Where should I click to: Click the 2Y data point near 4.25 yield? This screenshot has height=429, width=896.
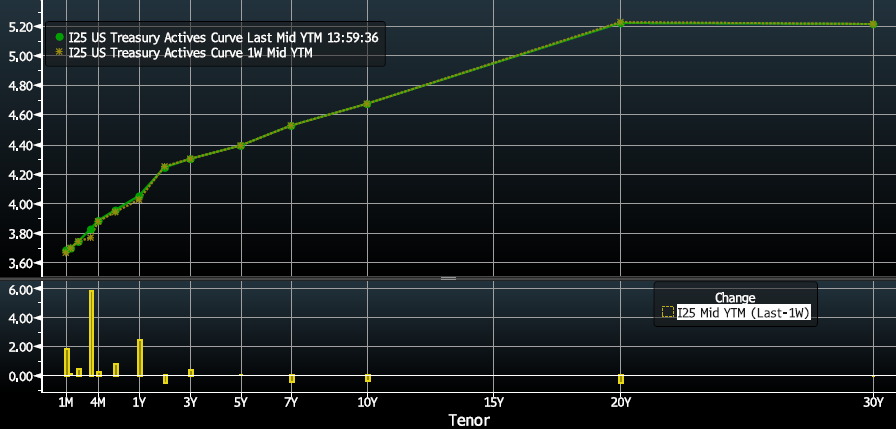click(x=165, y=167)
